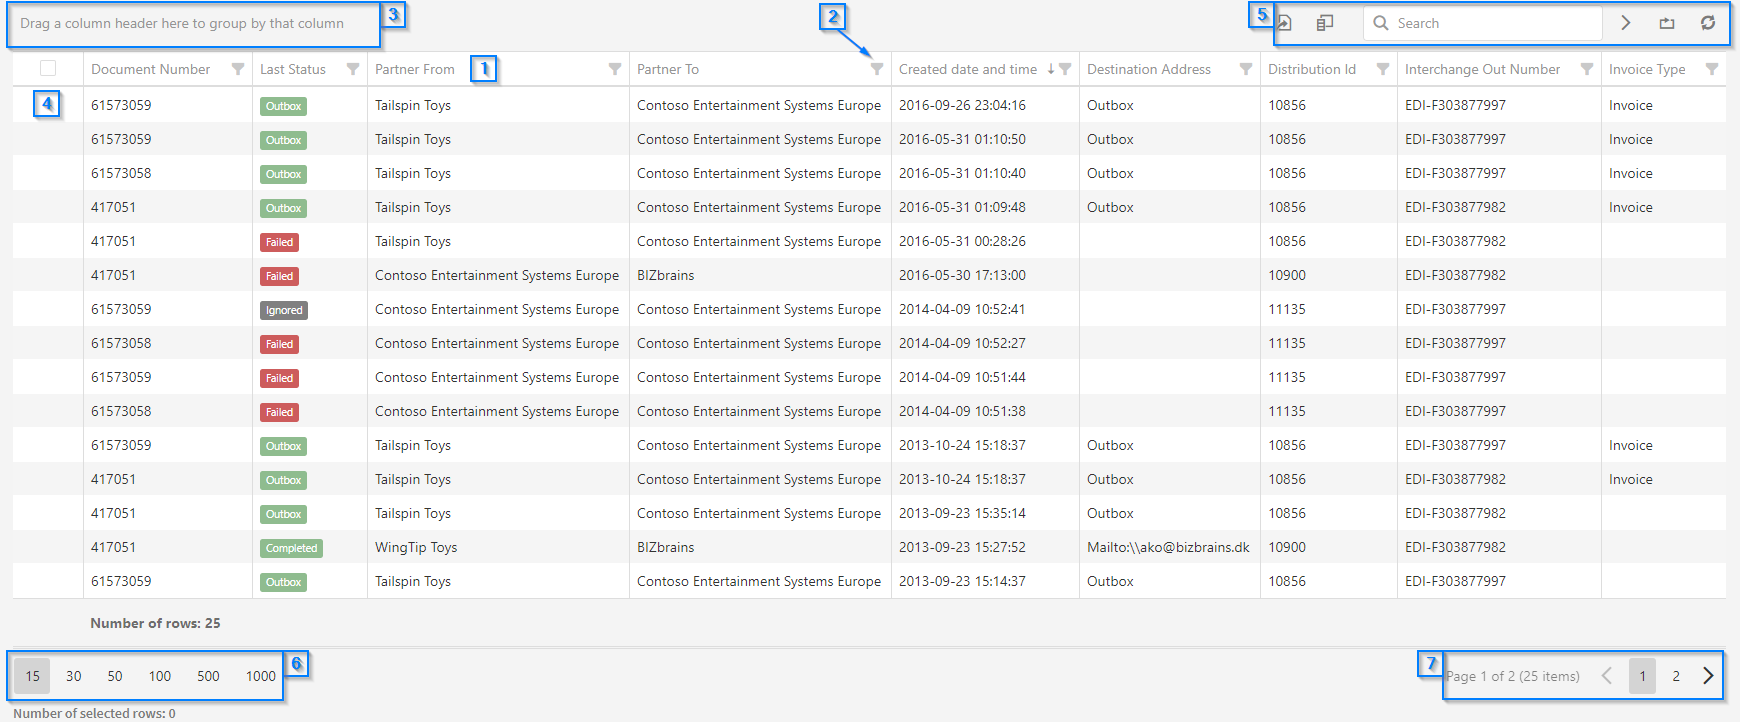This screenshot has width=1740, height=722.
Task: Click the right arrow icon beside Search
Action: tap(1626, 23)
